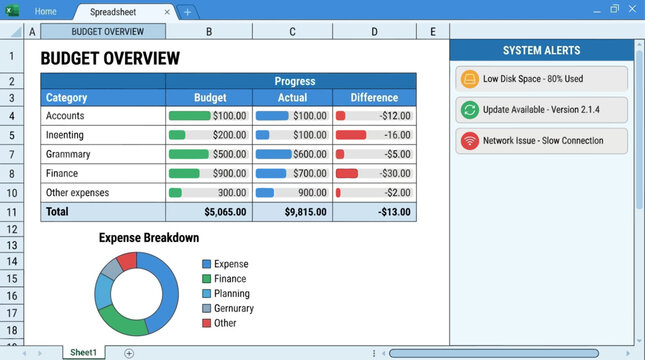This screenshot has height=360, width=645.
Task: Select row 1 header
Action: [12, 56]
